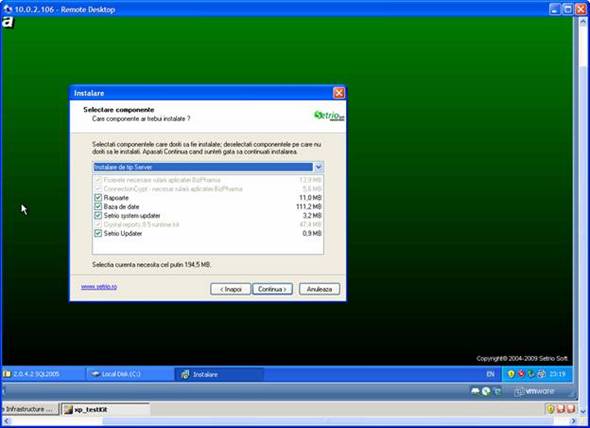The image size is (590, 428).
Task: Cancel setup with the Anuleaza button
Action: coord(319,289)
